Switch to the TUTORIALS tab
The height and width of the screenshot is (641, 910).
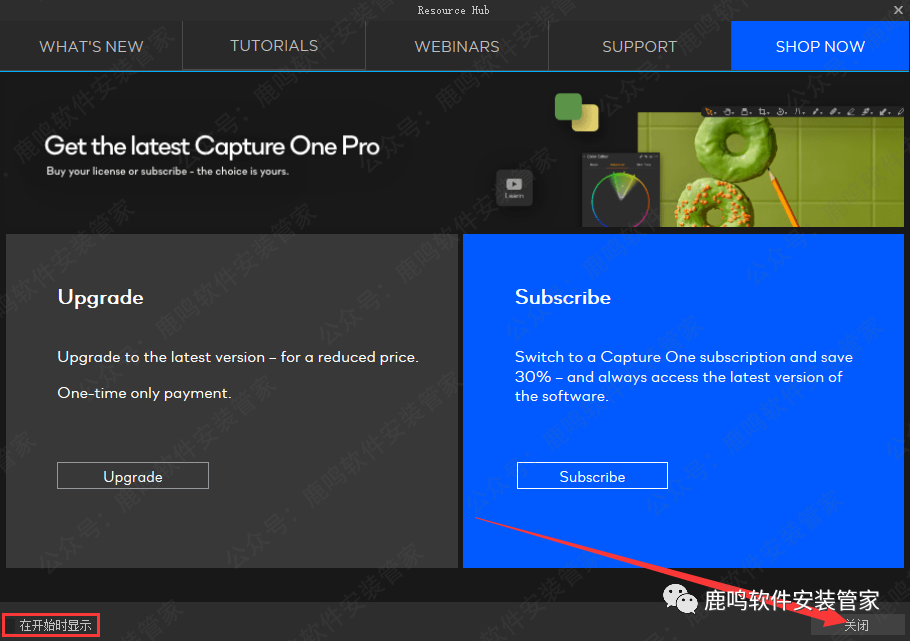pos(274,46)
